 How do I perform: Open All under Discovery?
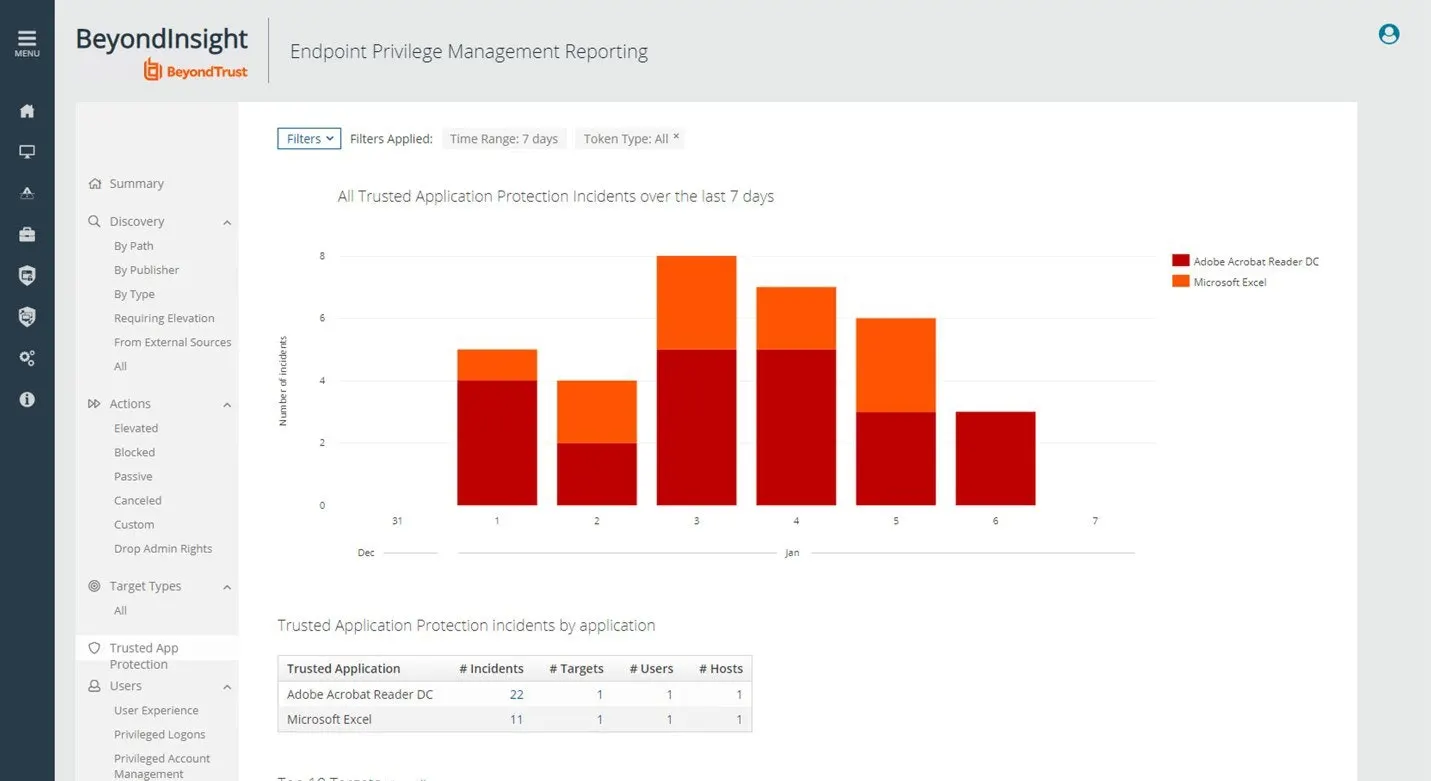(120, 366)
